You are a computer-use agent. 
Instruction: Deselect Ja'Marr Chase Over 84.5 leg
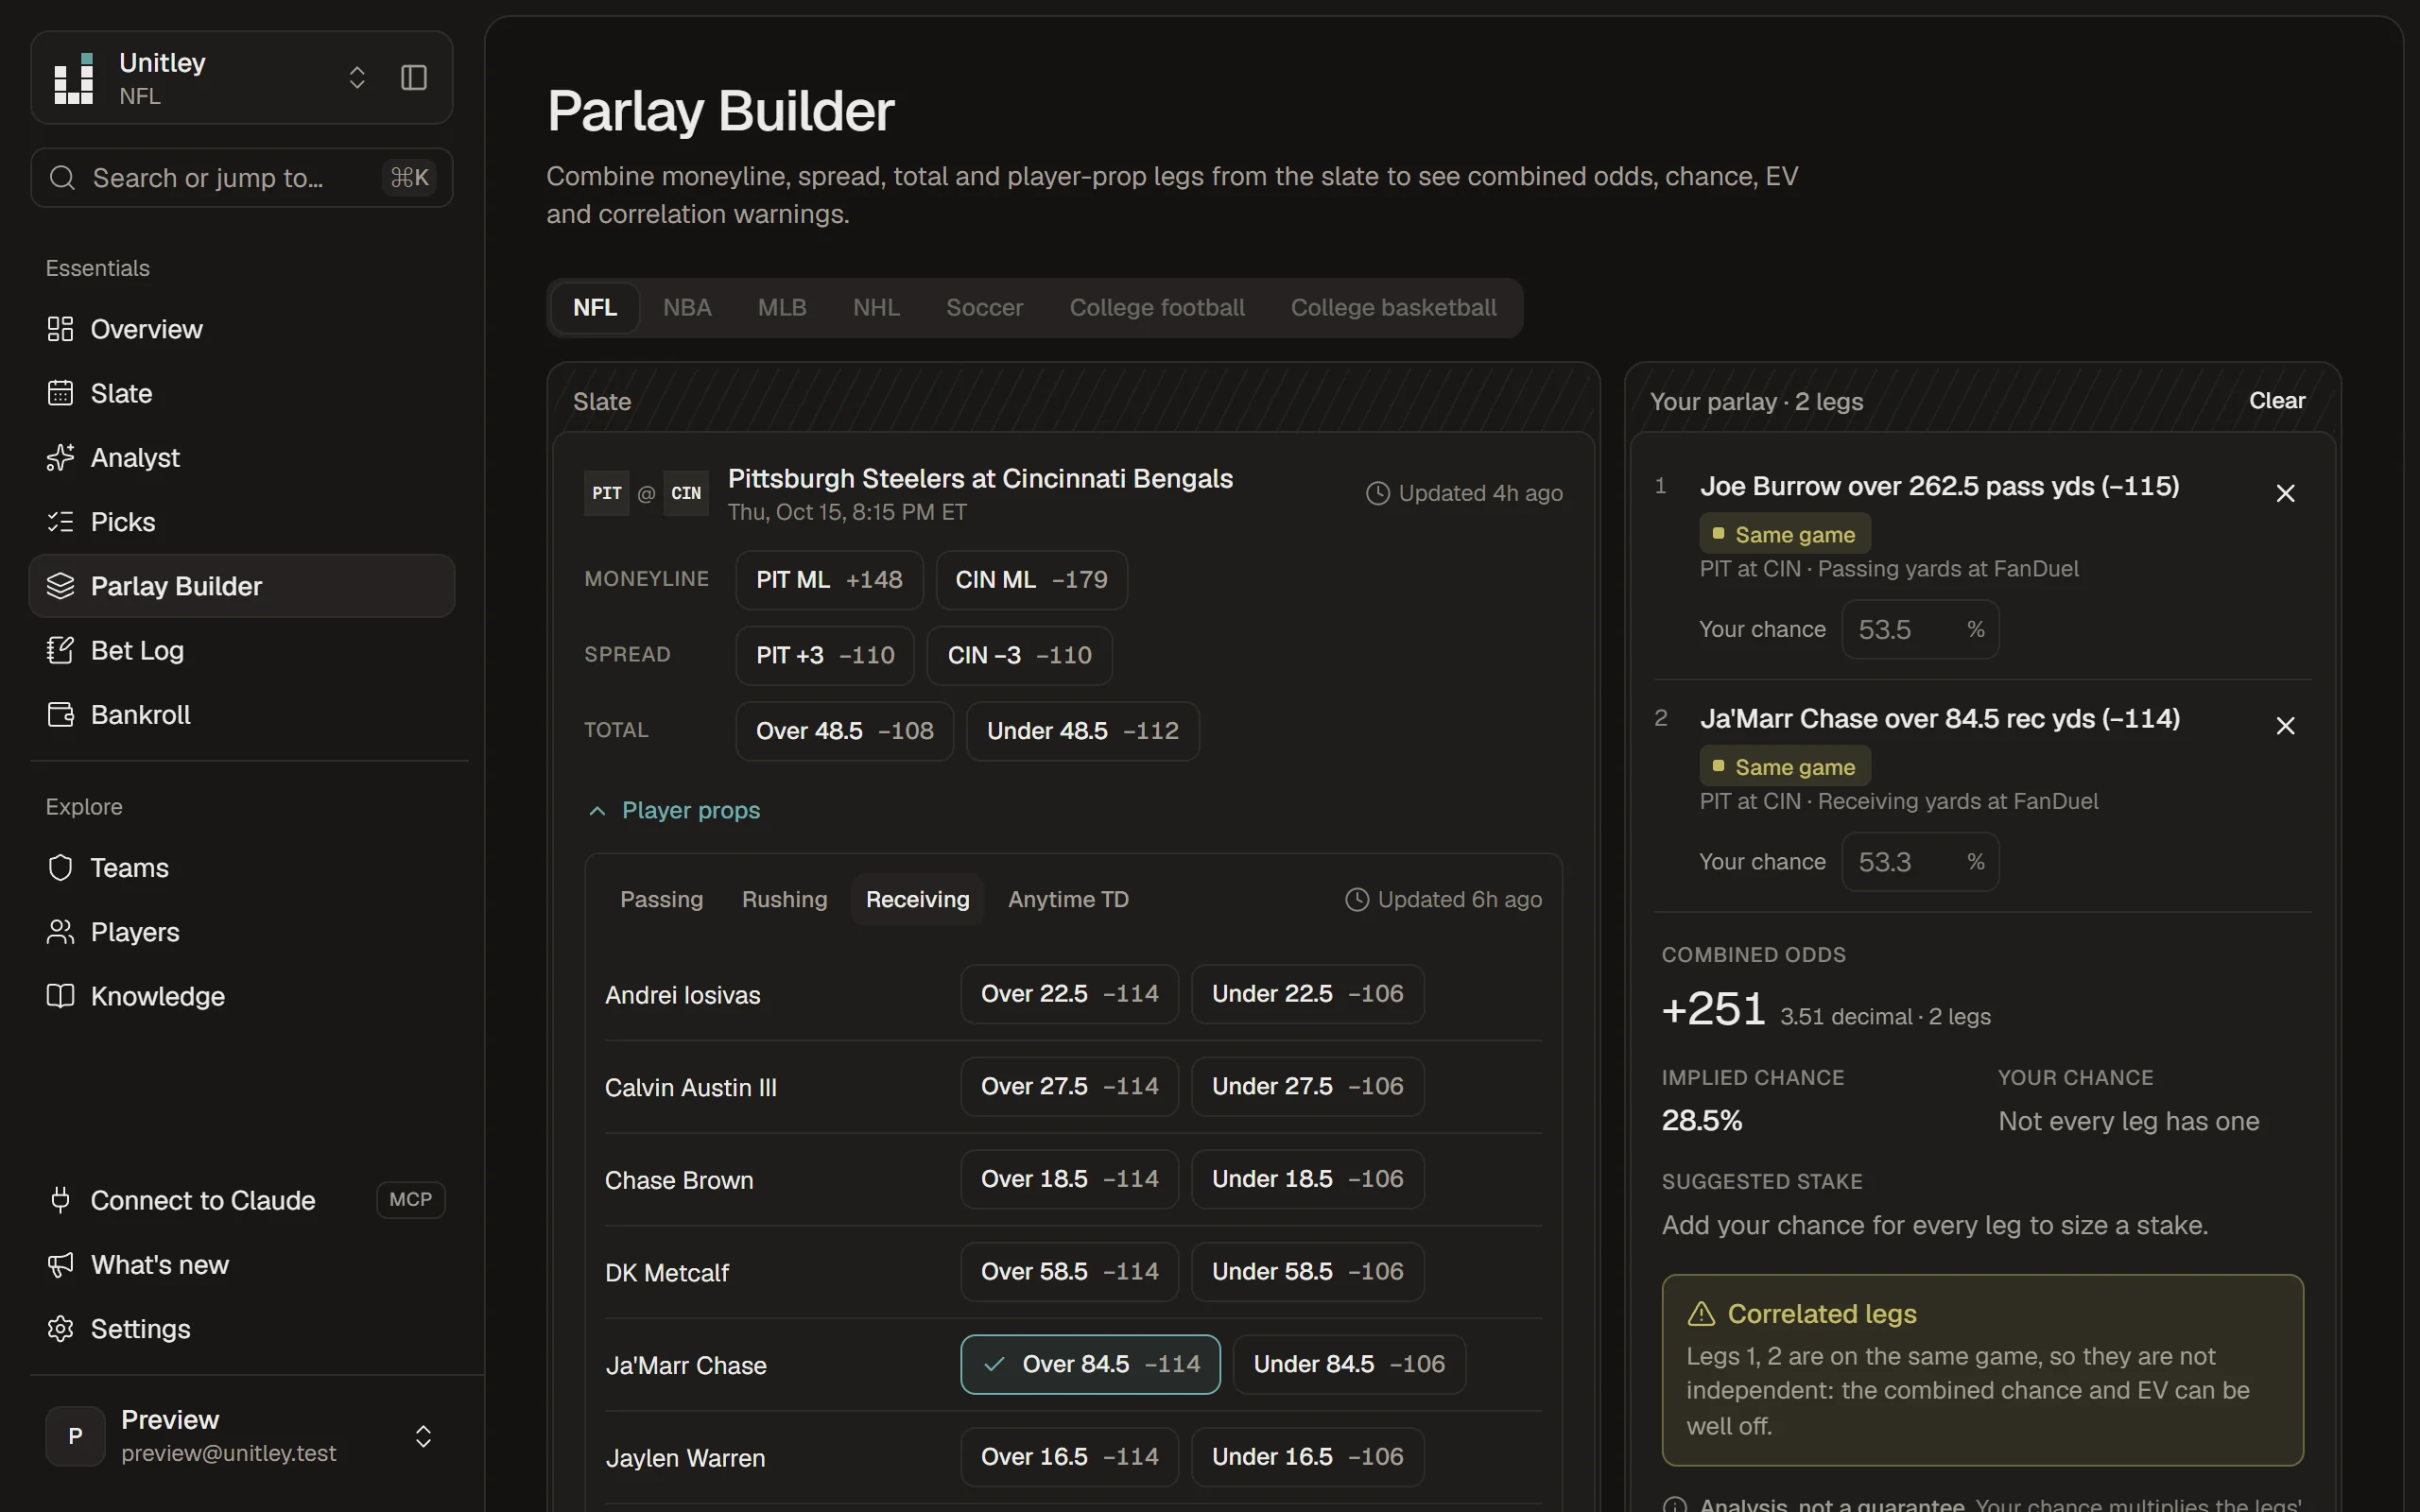tap(1090, 1364)
